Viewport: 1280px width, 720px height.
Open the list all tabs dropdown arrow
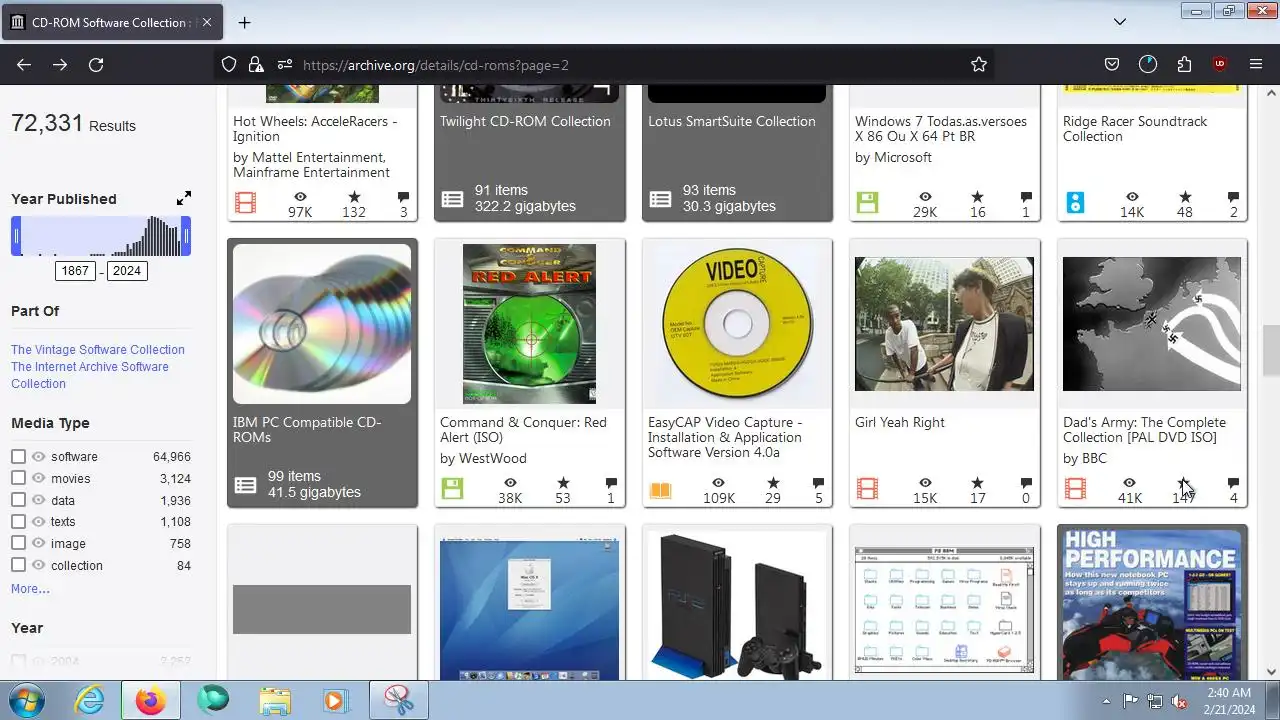coord(1120,22)
